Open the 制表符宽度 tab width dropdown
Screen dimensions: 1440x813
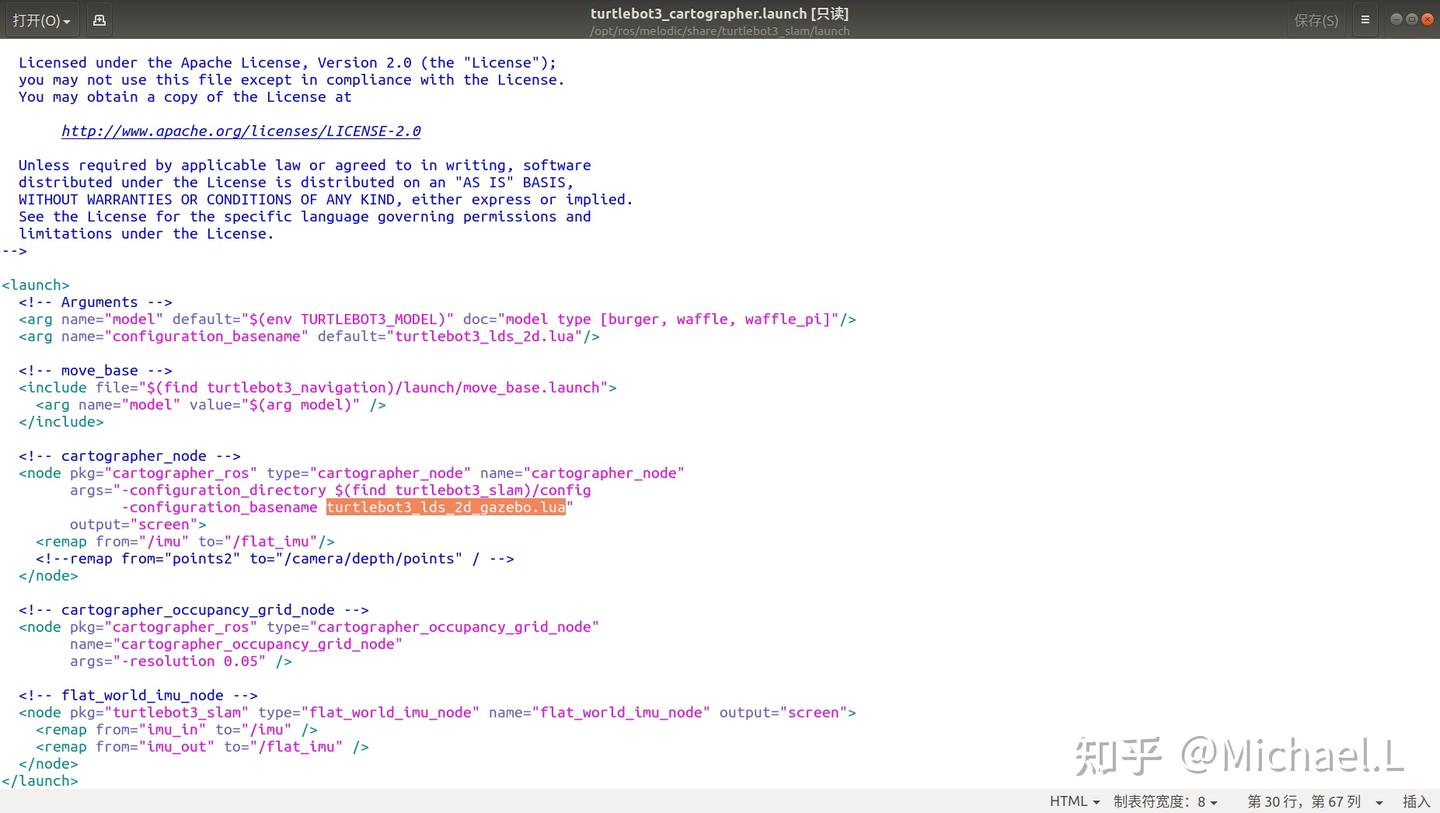(x=1165, y=801)
